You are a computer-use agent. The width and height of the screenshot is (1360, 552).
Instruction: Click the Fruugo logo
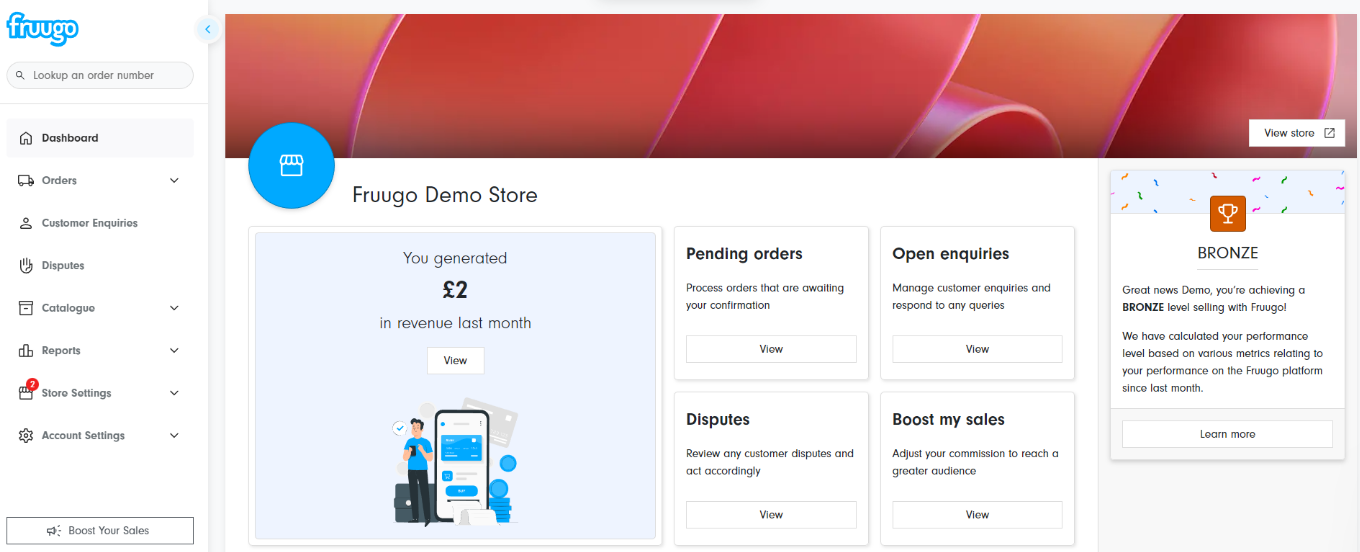(42, 28)
